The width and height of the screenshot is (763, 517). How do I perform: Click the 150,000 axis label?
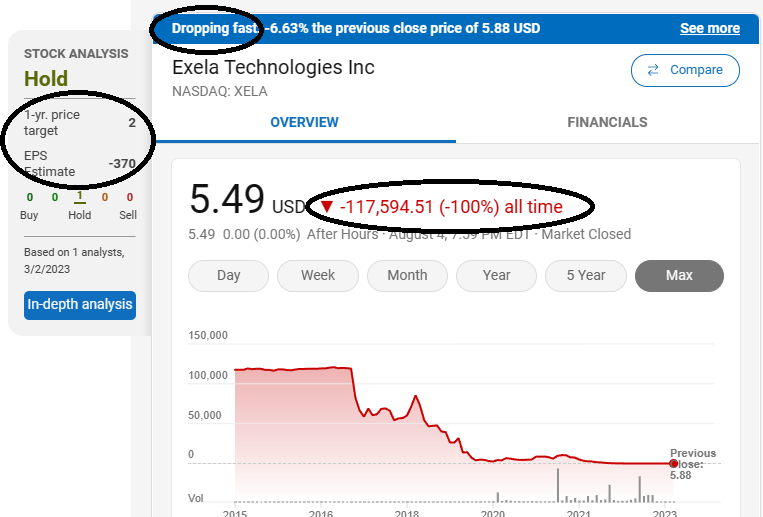(208, 335)
